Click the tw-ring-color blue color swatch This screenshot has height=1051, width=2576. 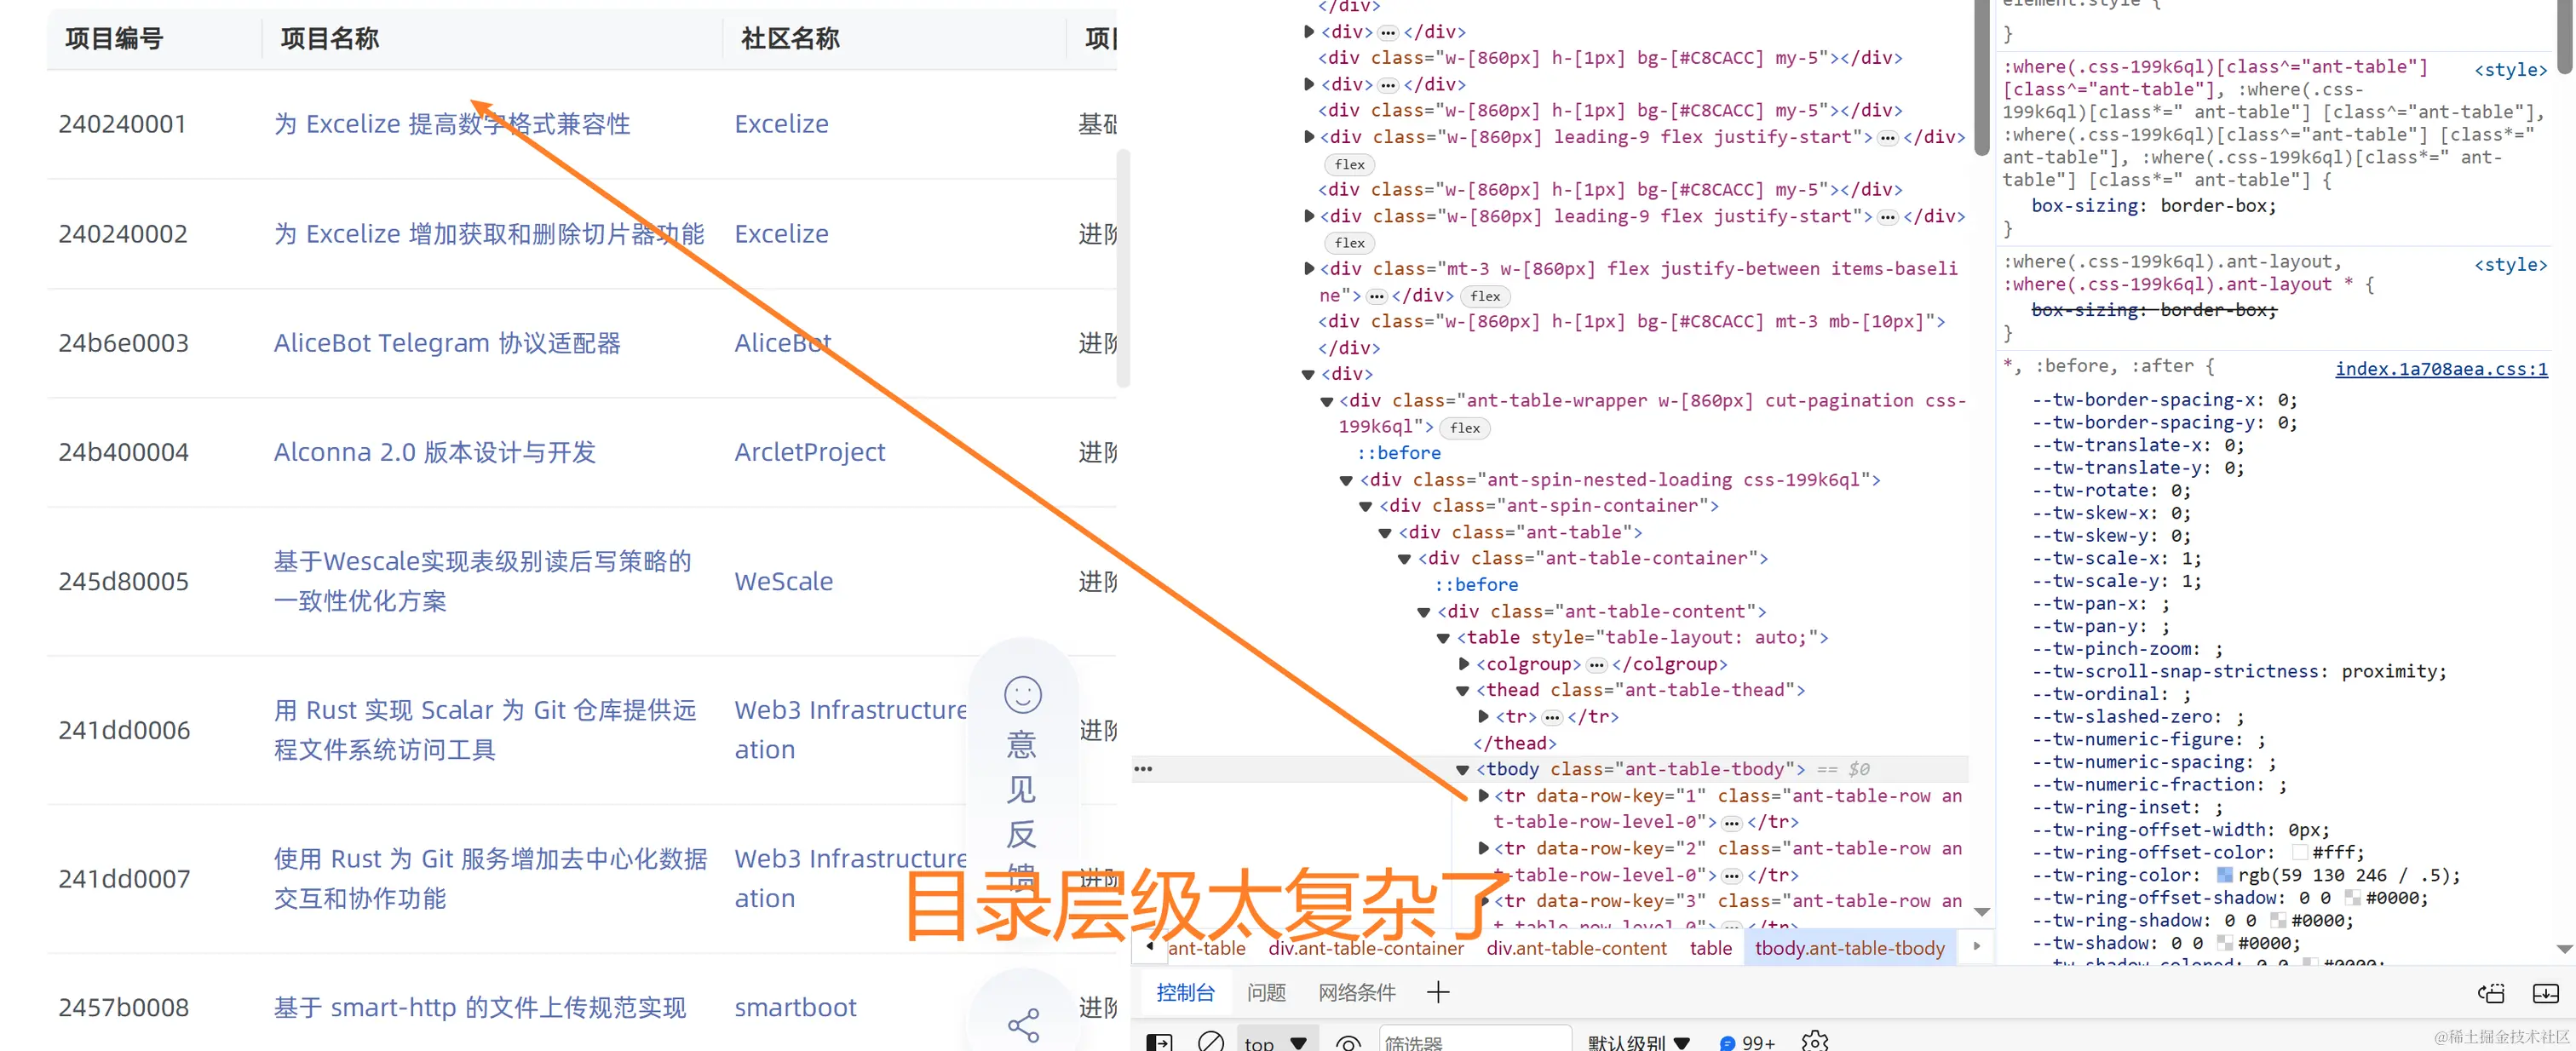click(x=2224, y=875)
